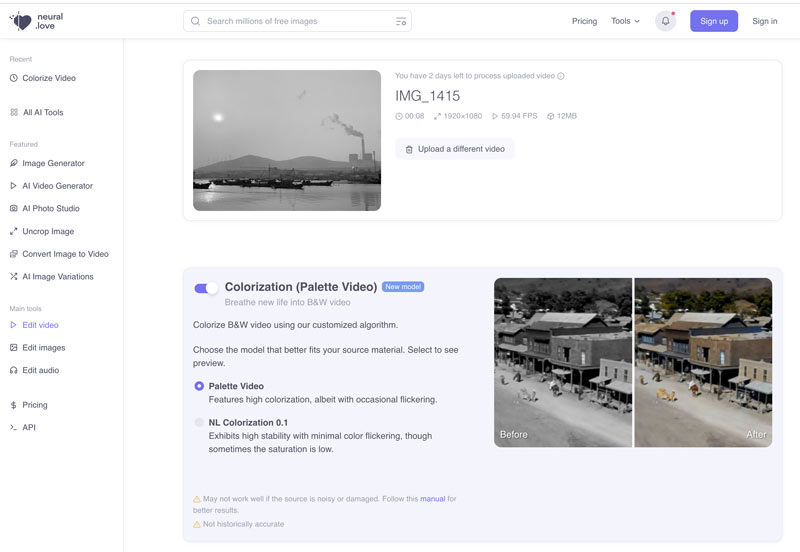Screen dimensions: 800x552
Task: Click the neural.love heart logo
Action: pyautogui.click(x=20, y=21)
